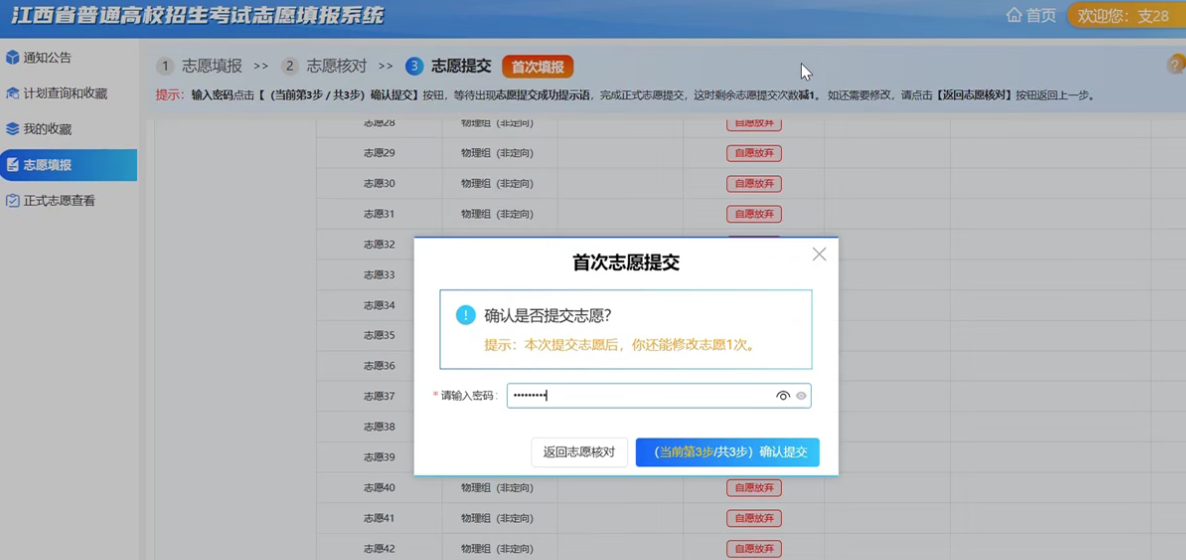This screenshot has width=1186, height=560.
Task: Click the help question mark icon
Action: 1176,65
